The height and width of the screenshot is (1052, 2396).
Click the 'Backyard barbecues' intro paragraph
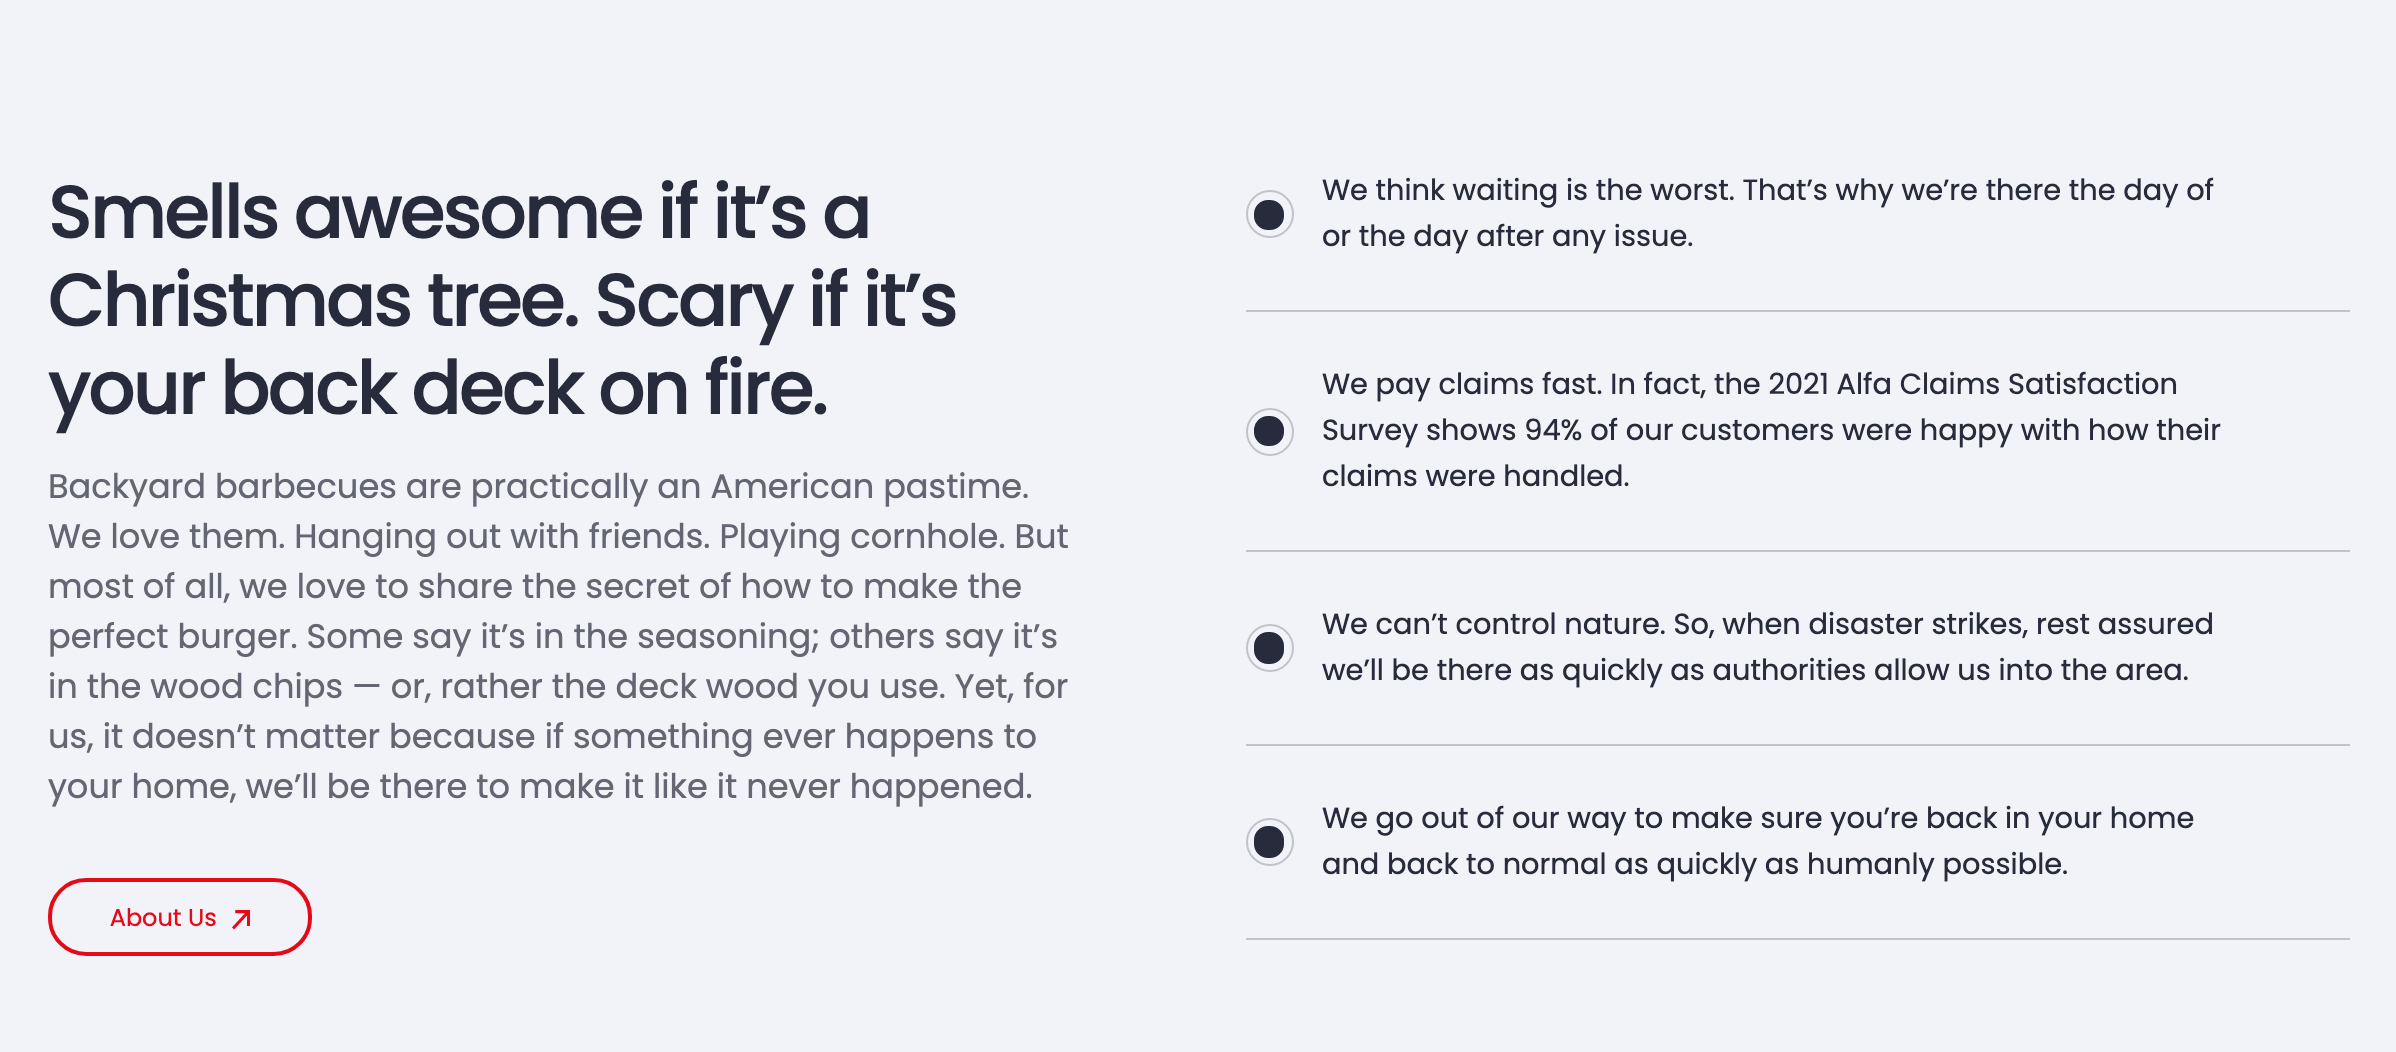[x=558, y=636]
